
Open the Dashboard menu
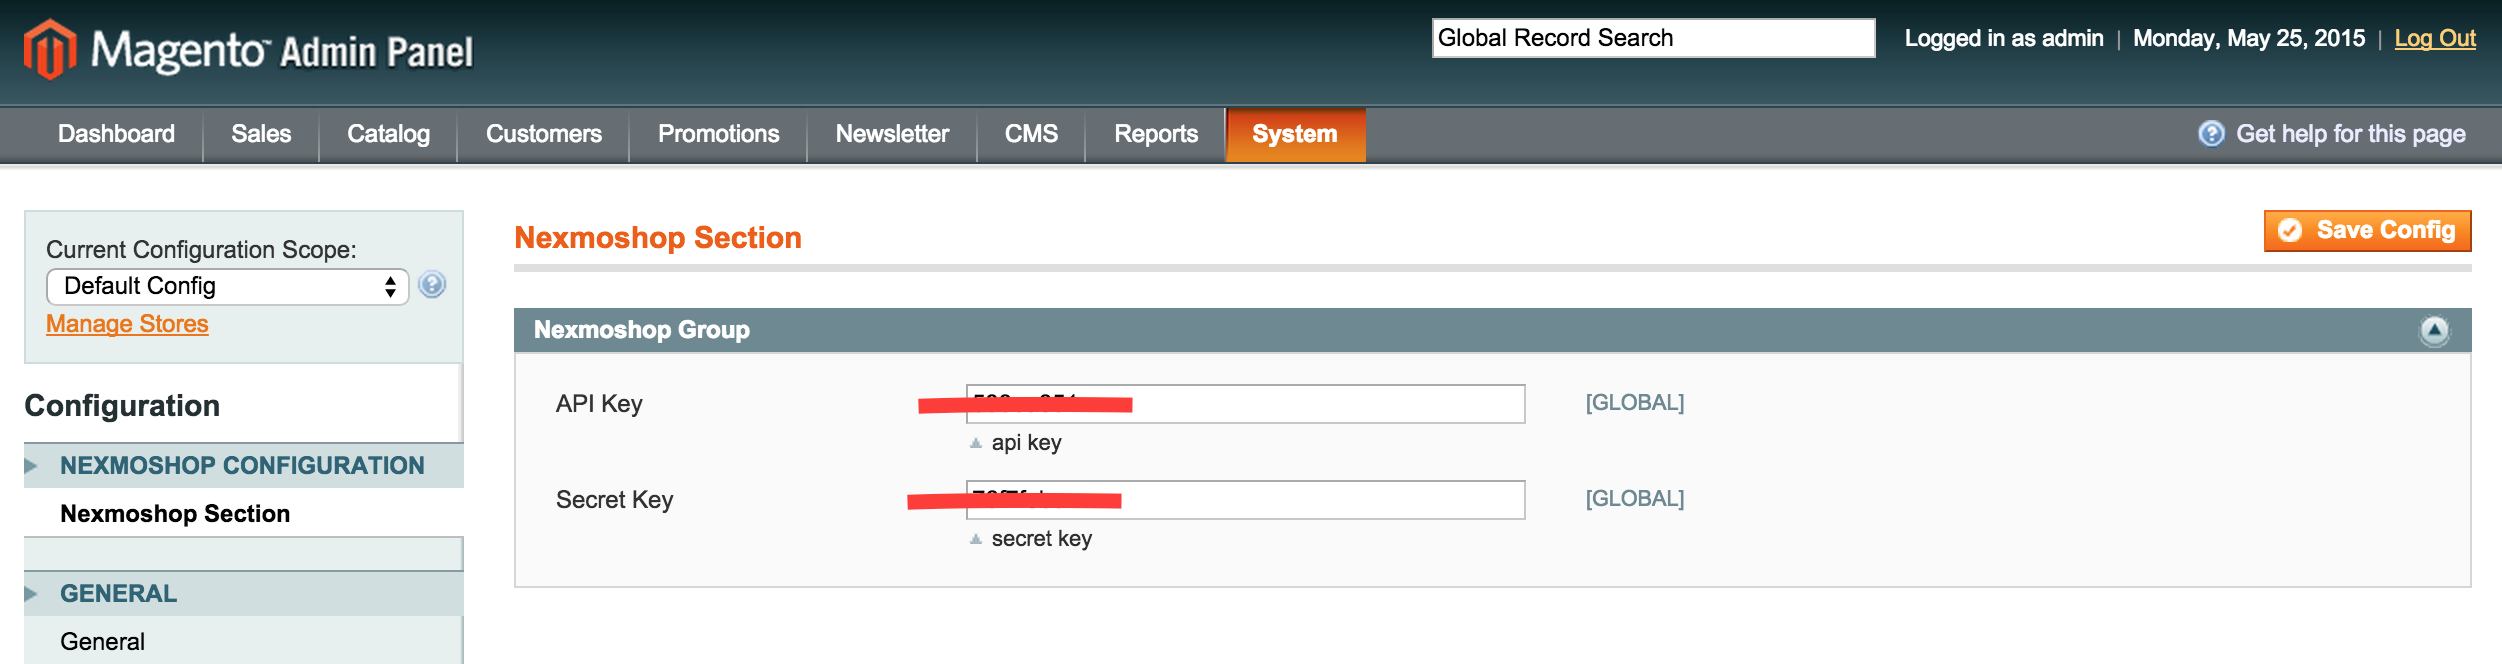116,134
